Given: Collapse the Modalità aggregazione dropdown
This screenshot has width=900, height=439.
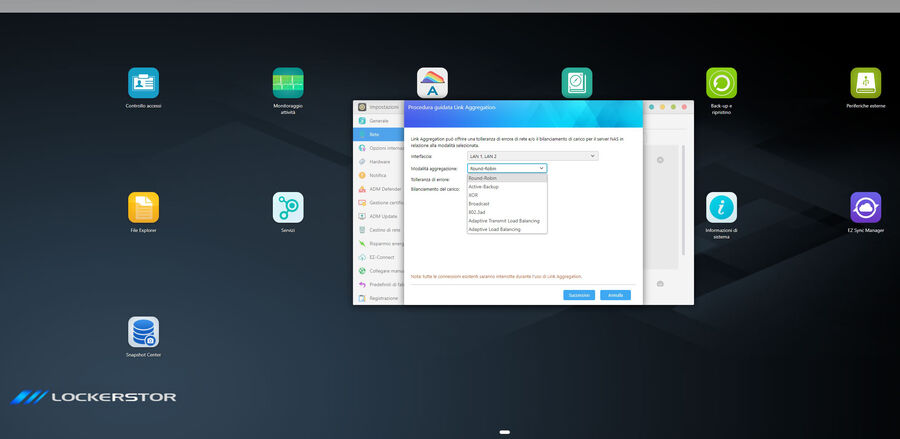Looking at the screenshot, I should coord(507,168).
